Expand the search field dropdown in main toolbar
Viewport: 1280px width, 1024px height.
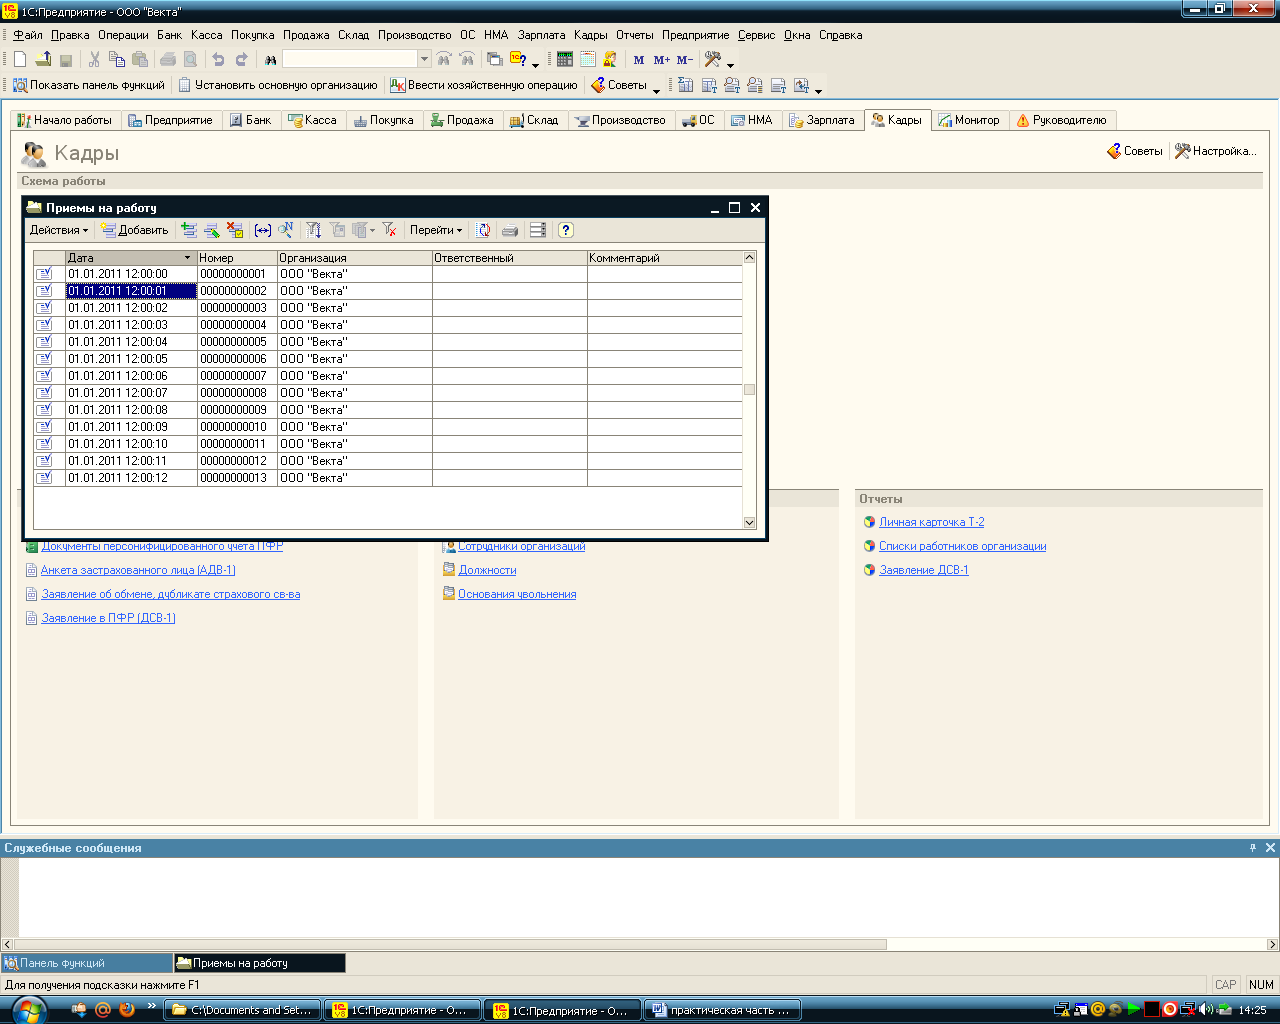click(x=424, y=60)
